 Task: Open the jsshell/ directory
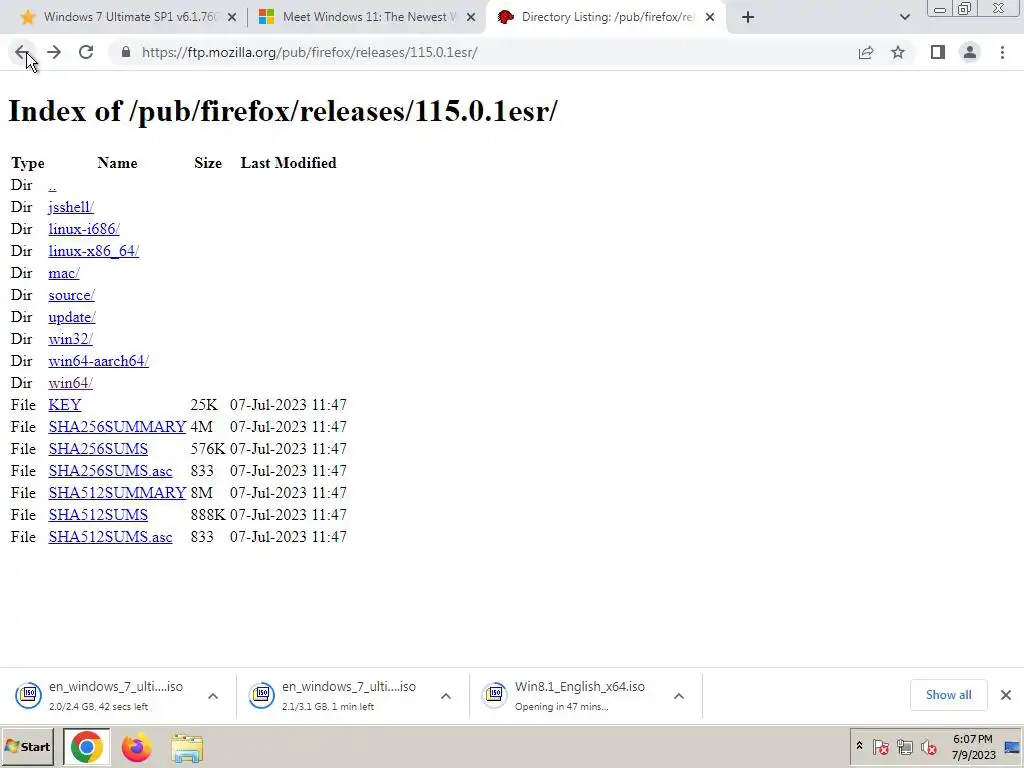71,207
